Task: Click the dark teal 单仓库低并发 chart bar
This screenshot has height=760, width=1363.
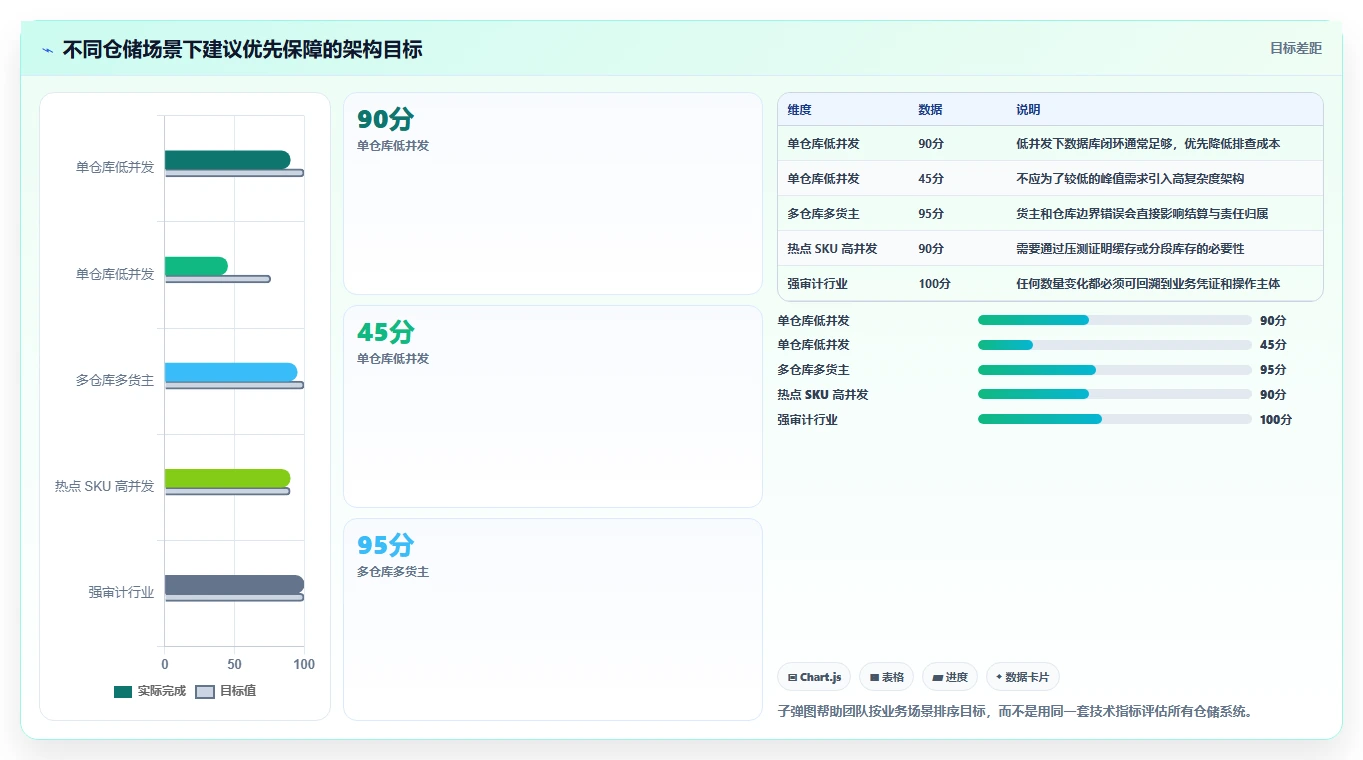Action: click(227, 160)
